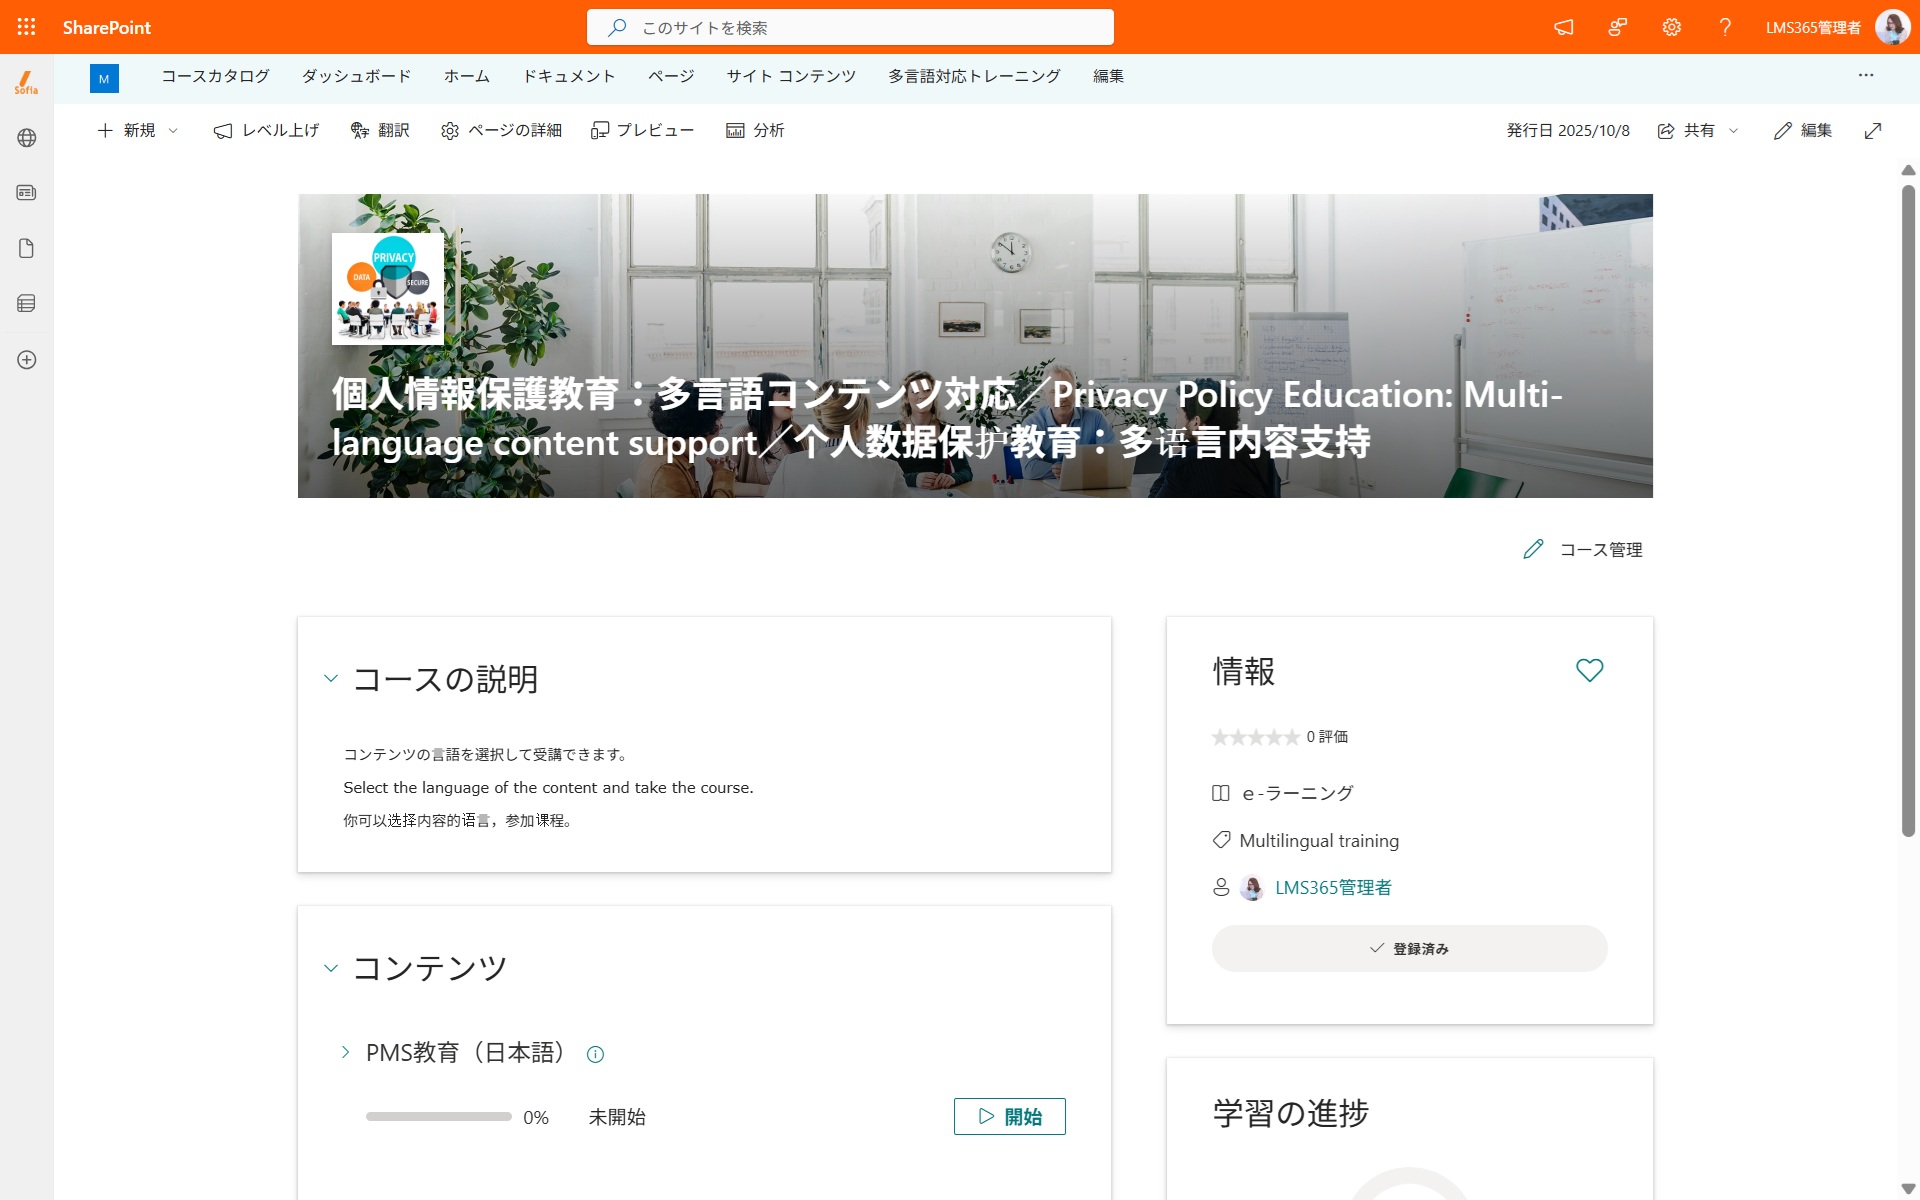Open the news icon in left rail

pos(27,192)
